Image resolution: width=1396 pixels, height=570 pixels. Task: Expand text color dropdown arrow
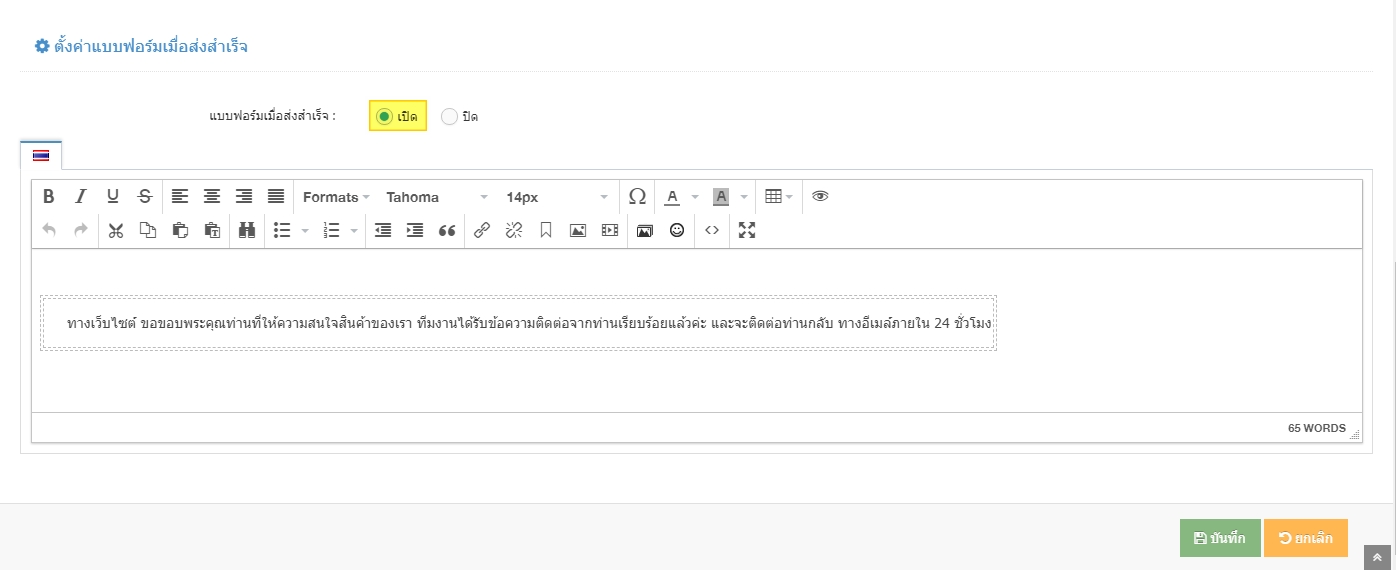click(x=695, y=197)
